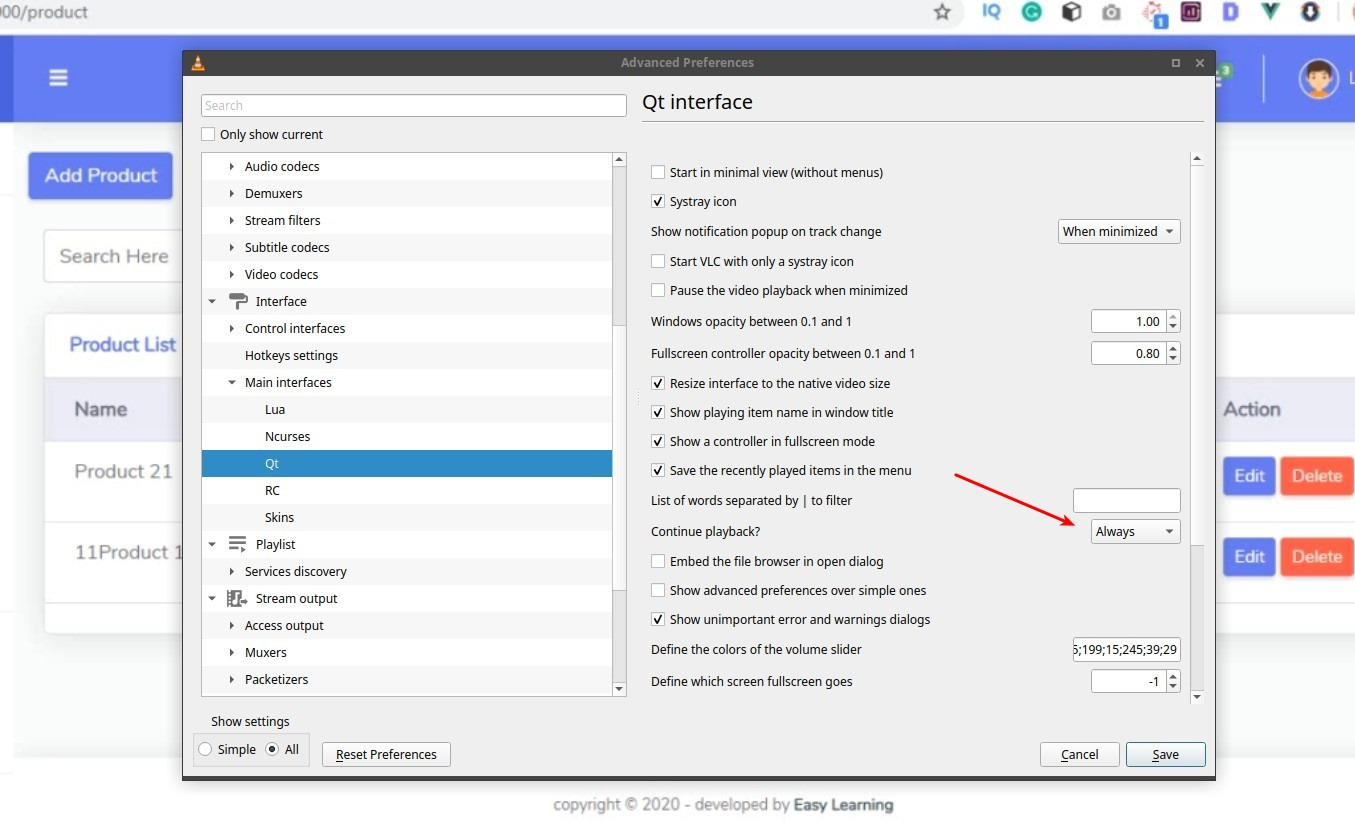
Task: Click the notification icon with green 3 badge
Action: click(x=1222, y=74)
